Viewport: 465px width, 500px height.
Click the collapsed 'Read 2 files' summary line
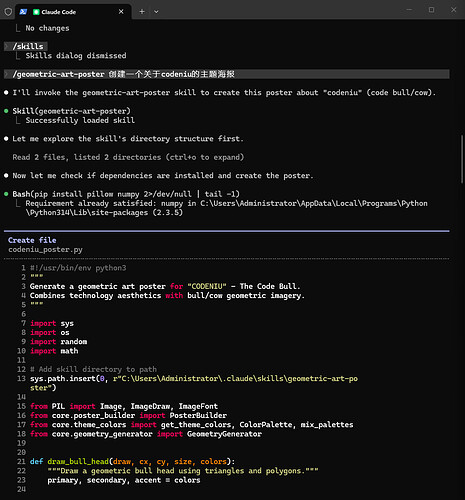(x=128, y=157)
